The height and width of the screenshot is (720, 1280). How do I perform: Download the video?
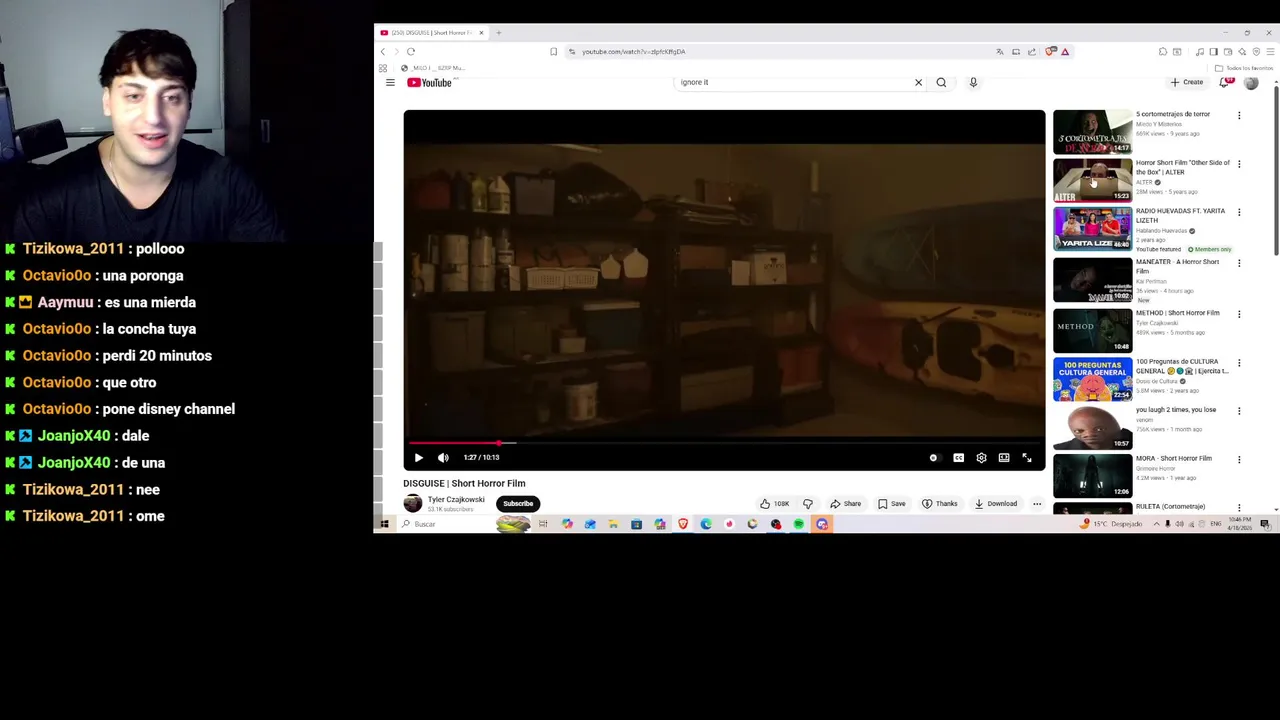996,504
